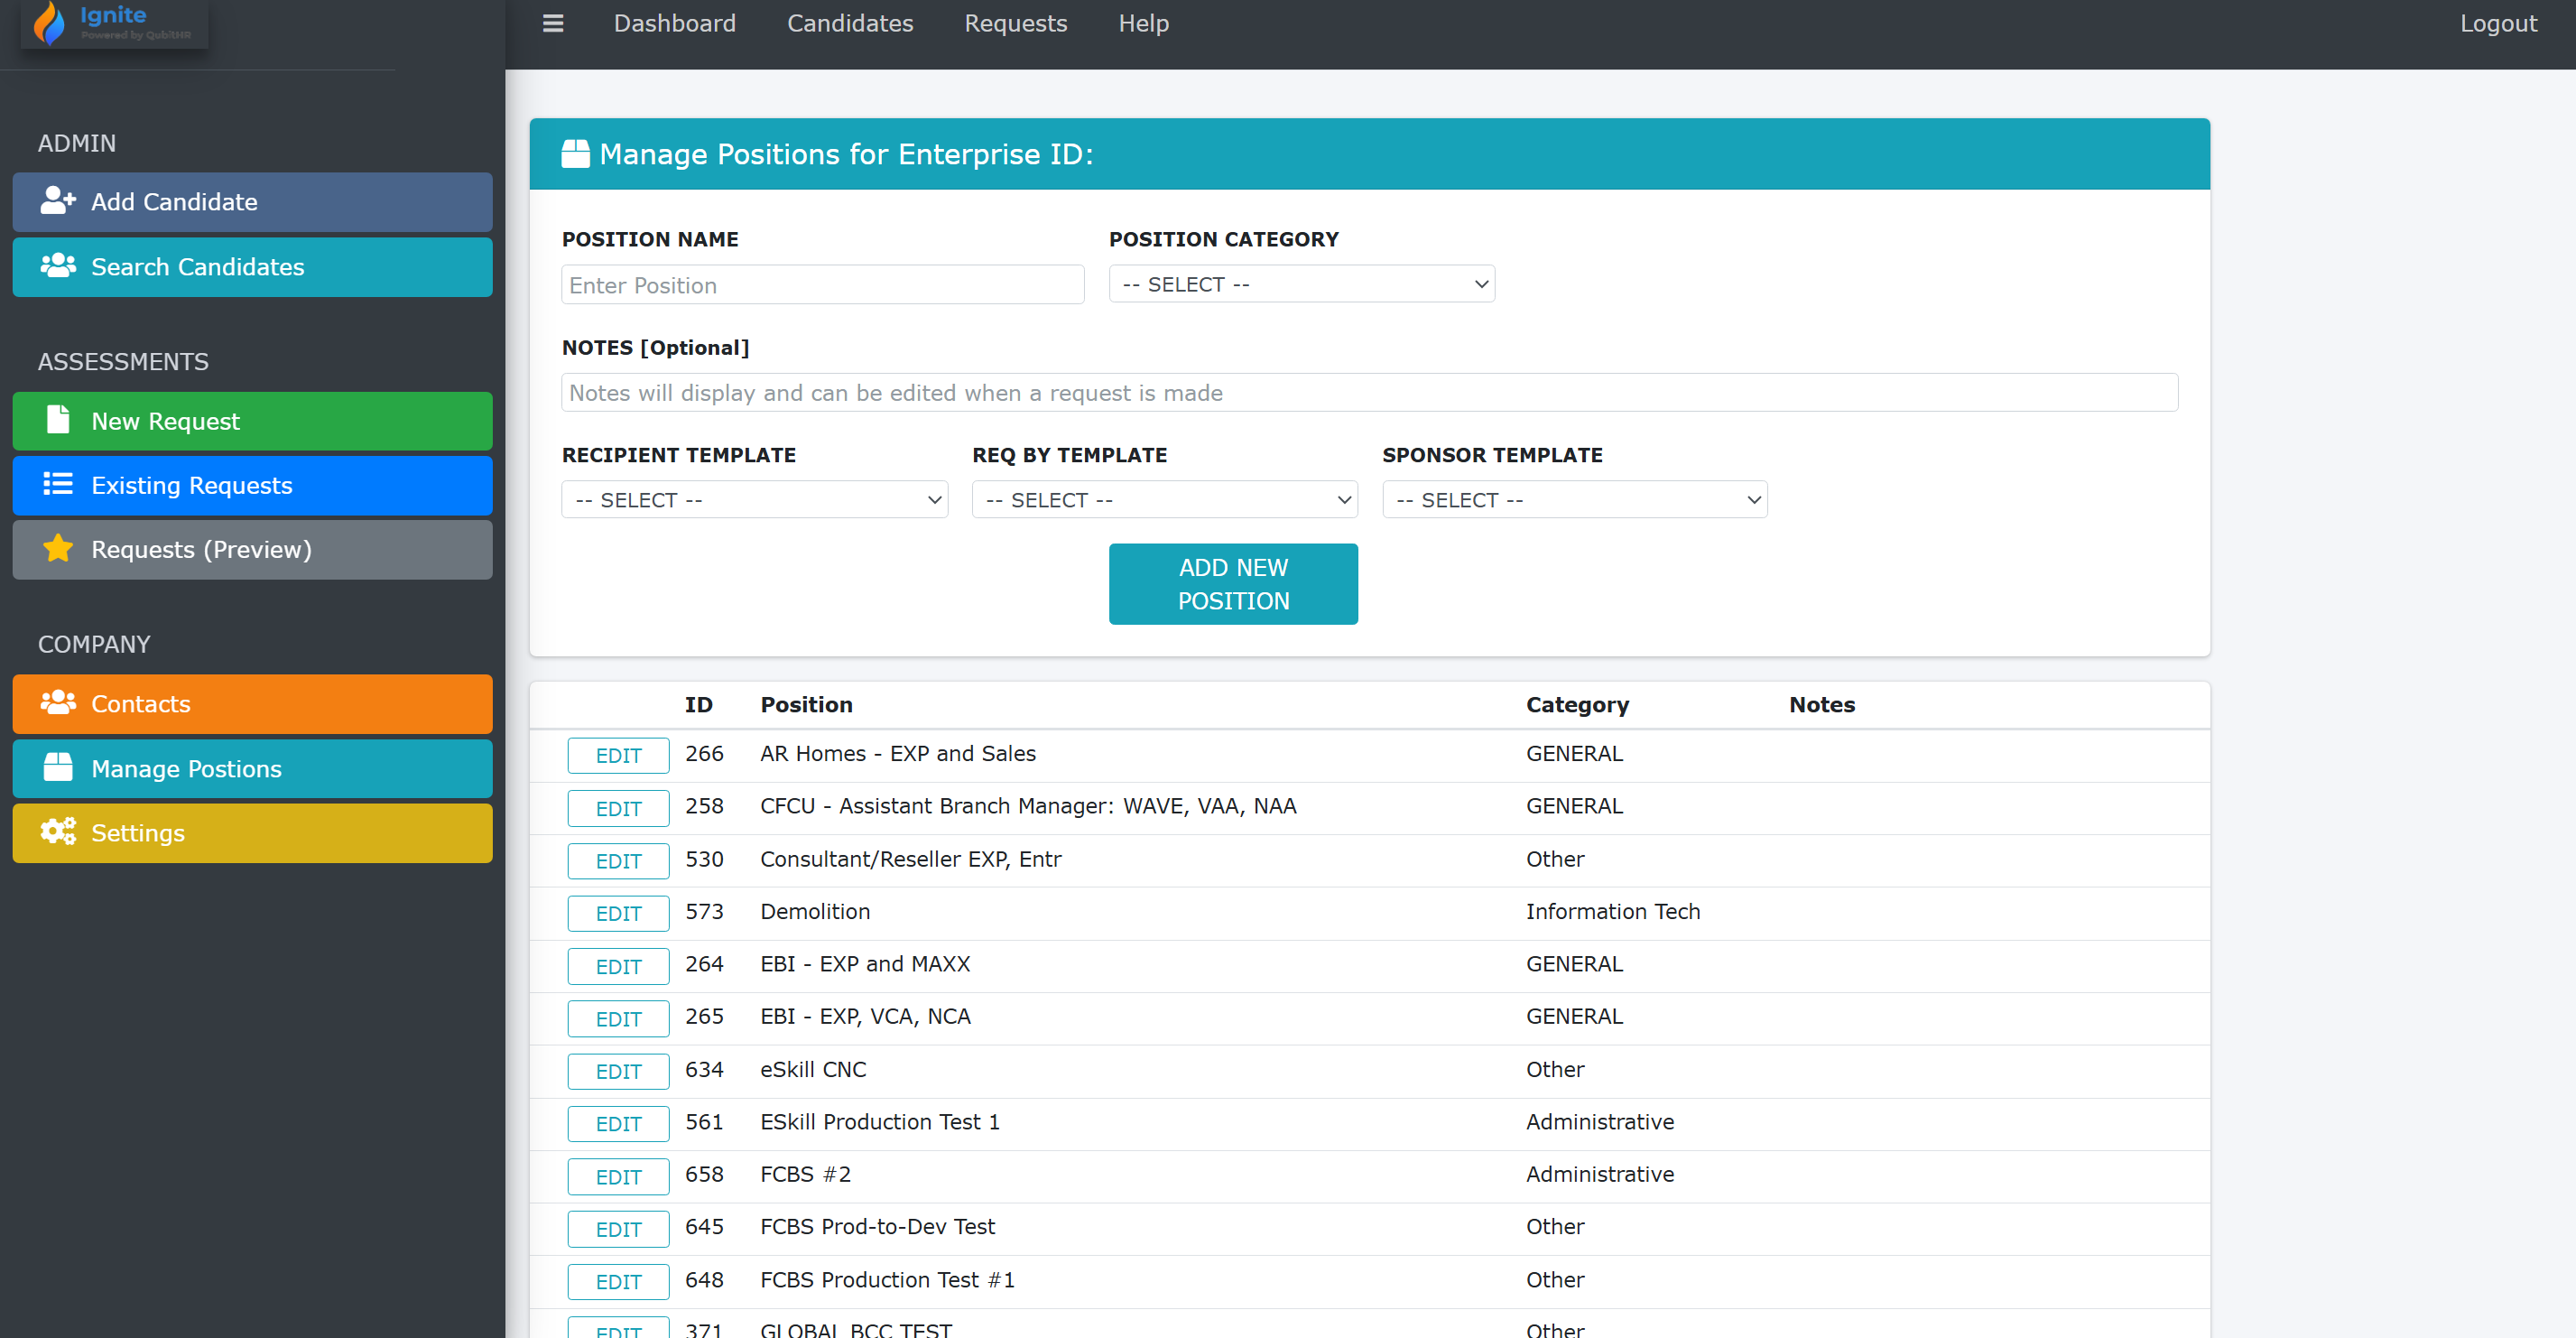Edit position 258 CFCU Assistant Branch Manager

[618, 808]
